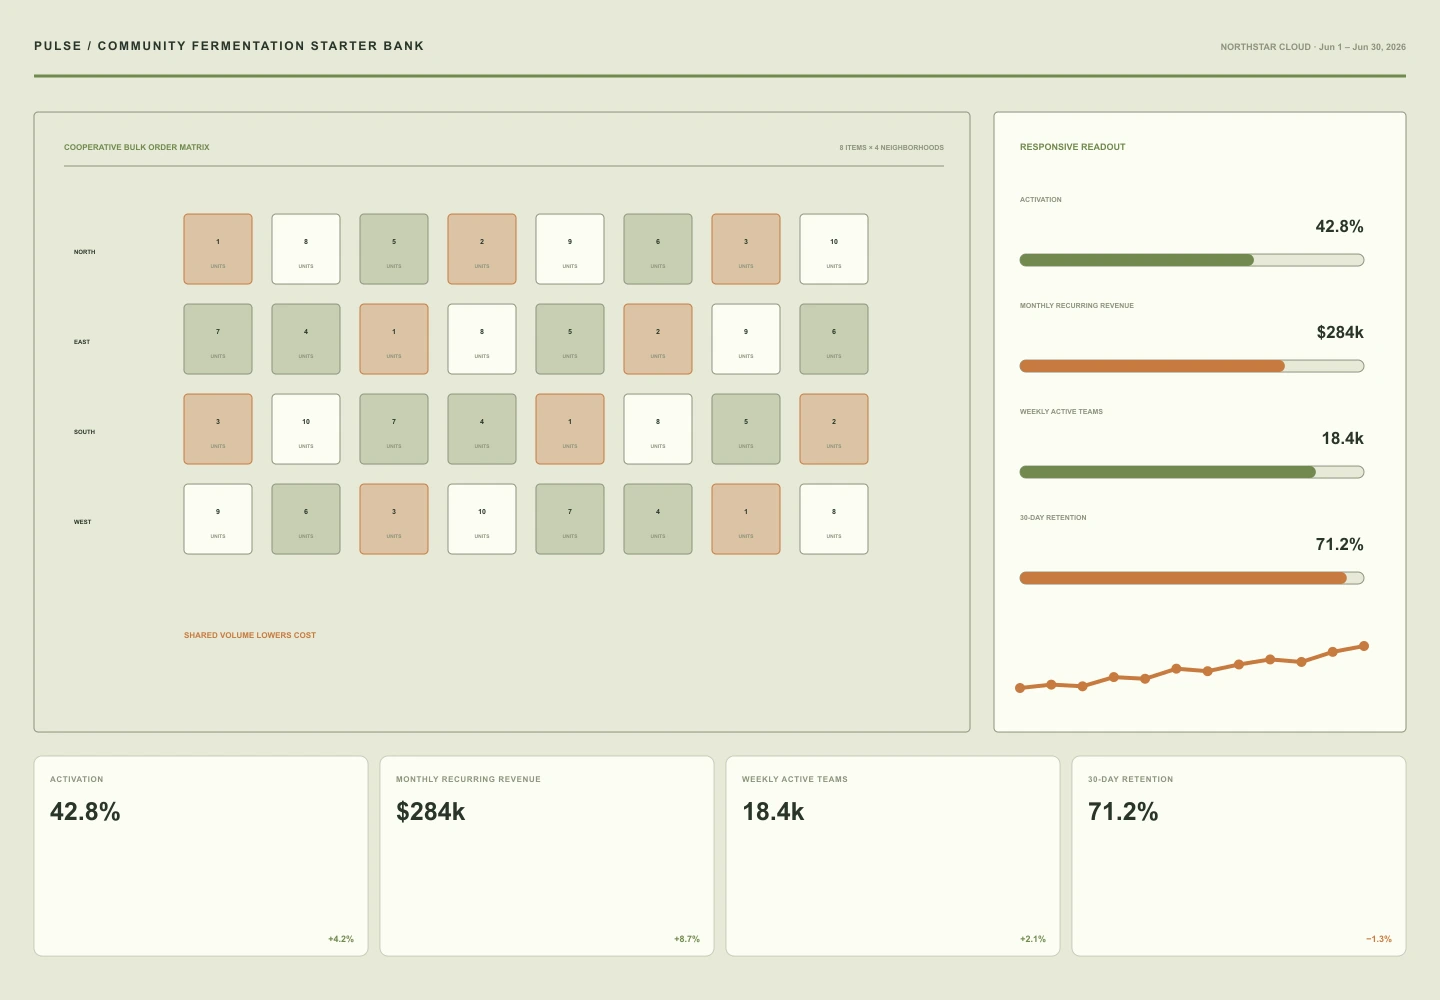Click the 'Pulse / Community Fermentation Starter Bank' title
1440x1000 pixels.
229,46
